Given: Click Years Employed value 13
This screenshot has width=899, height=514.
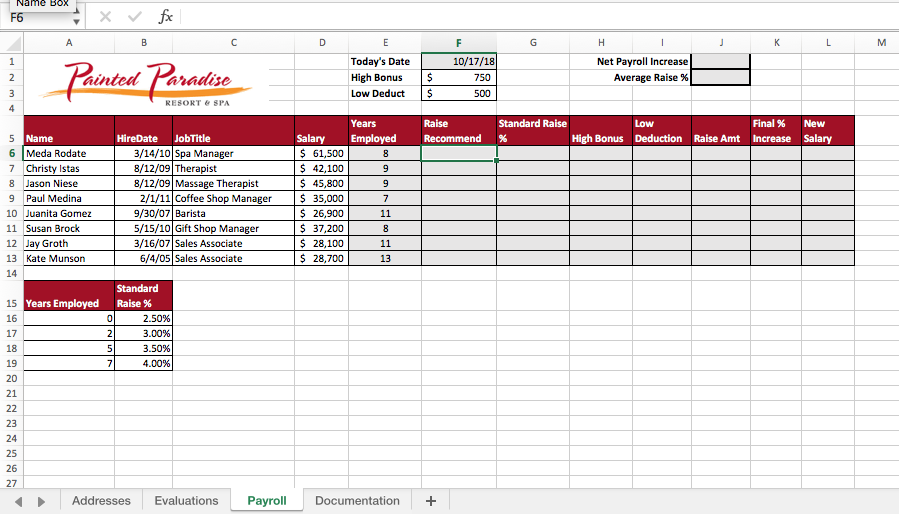Looking at the screenshot, I should 385,258.
